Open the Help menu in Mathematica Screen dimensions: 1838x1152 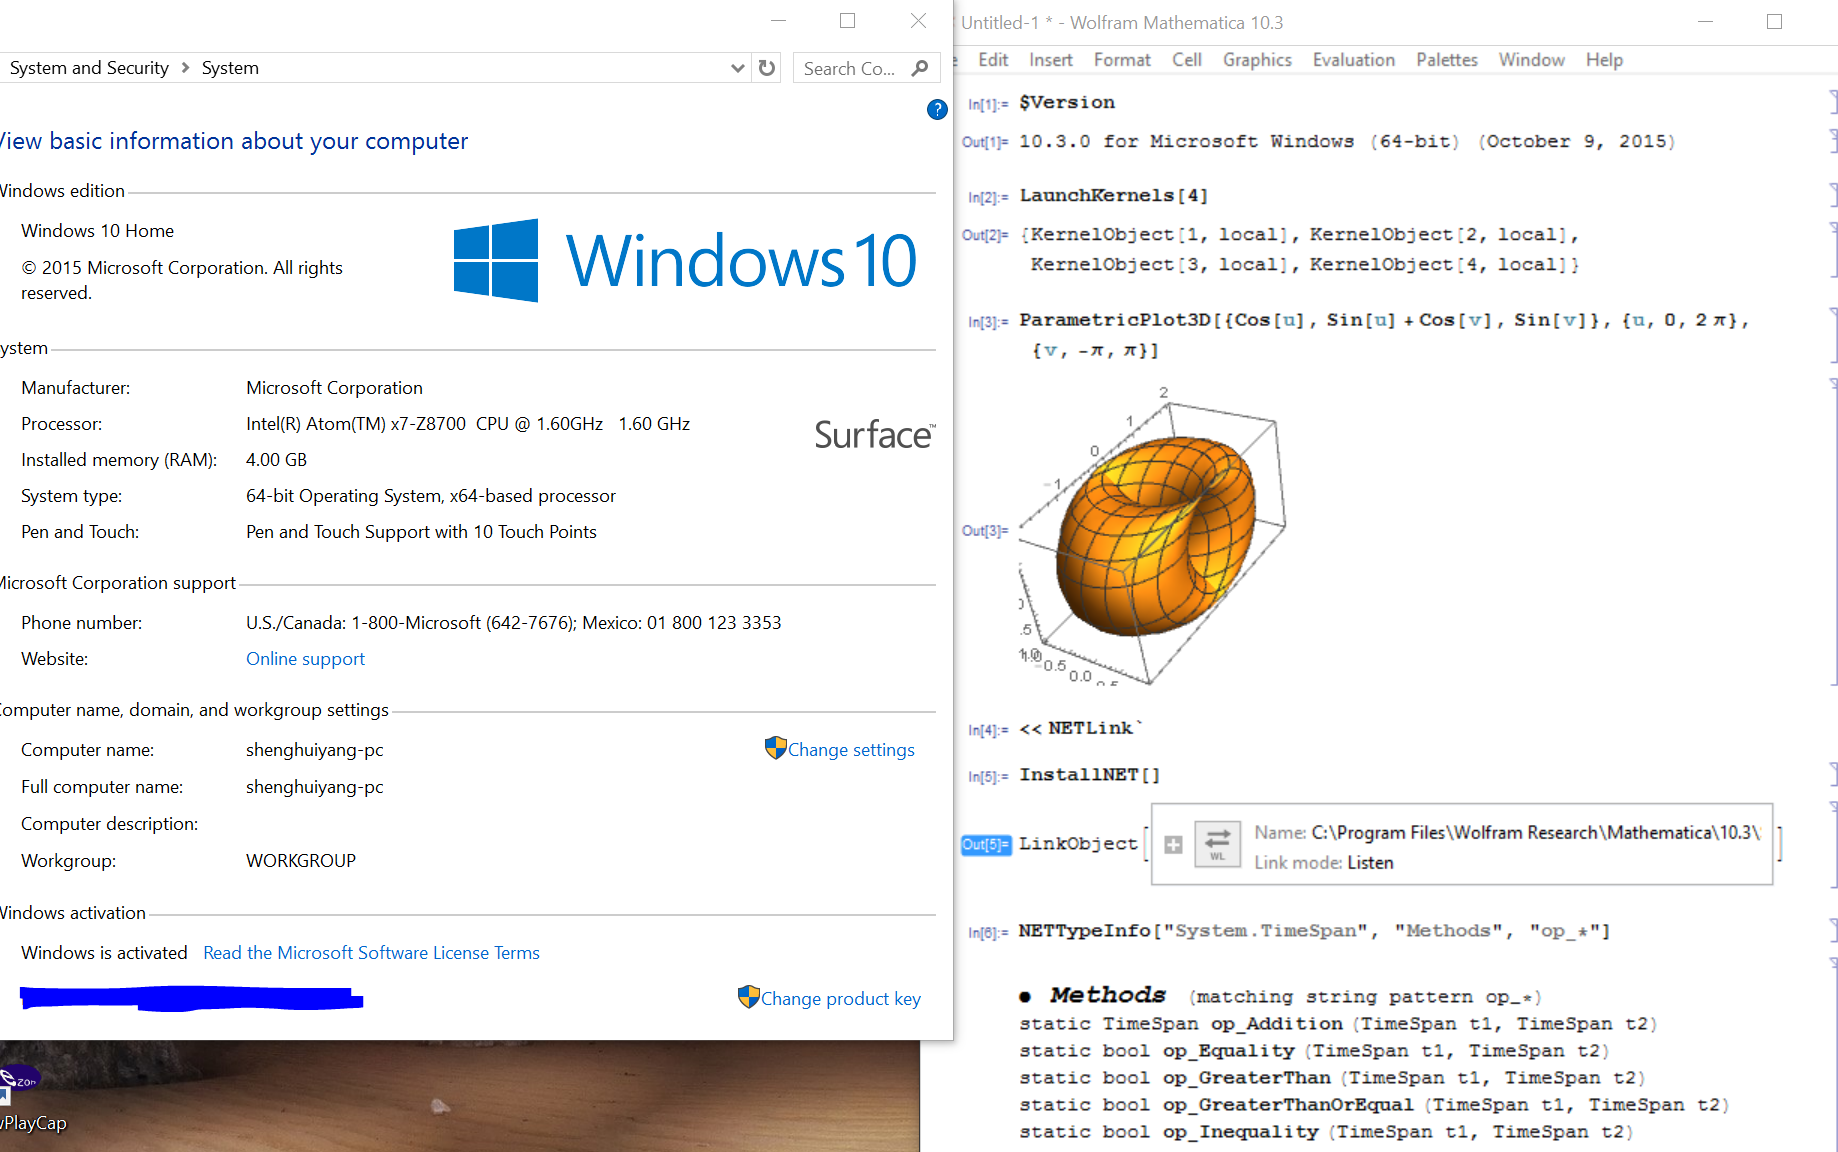[x=1604, y=60]
